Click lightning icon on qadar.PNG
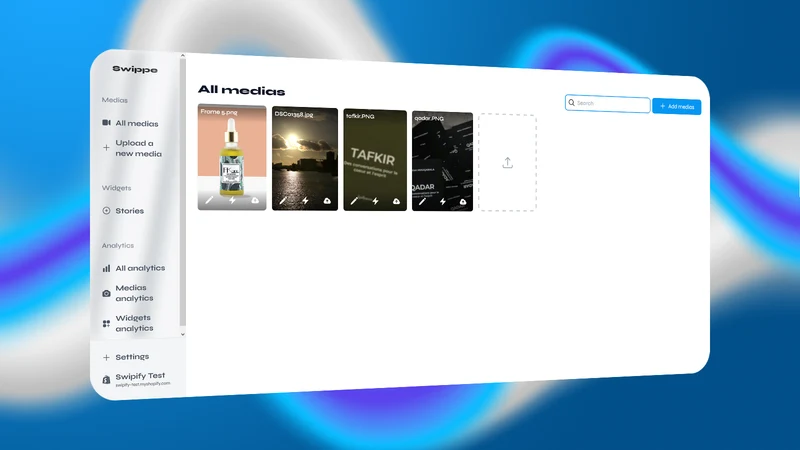This screenshot has width=800, height=450. (x=443, y=202)
